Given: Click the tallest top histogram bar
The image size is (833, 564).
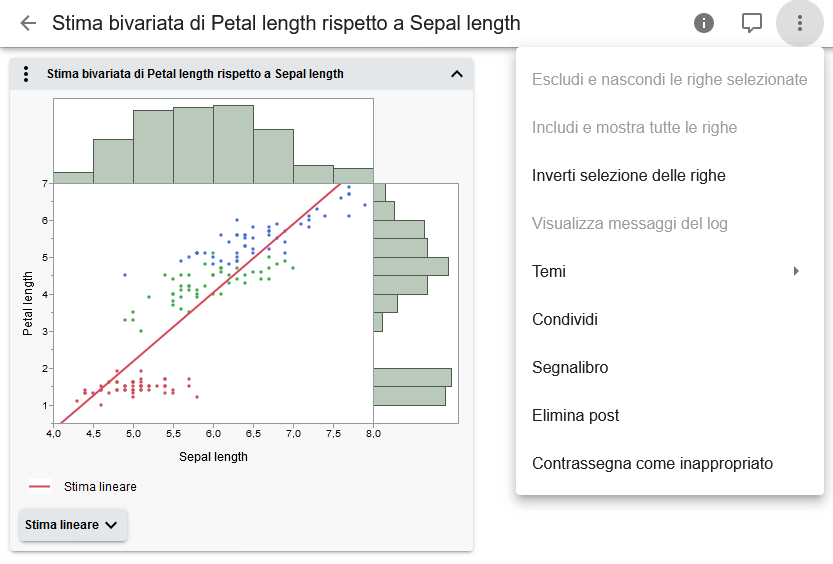Looking at the screenshot, I should pyautogui.click(x=233, y=144).
